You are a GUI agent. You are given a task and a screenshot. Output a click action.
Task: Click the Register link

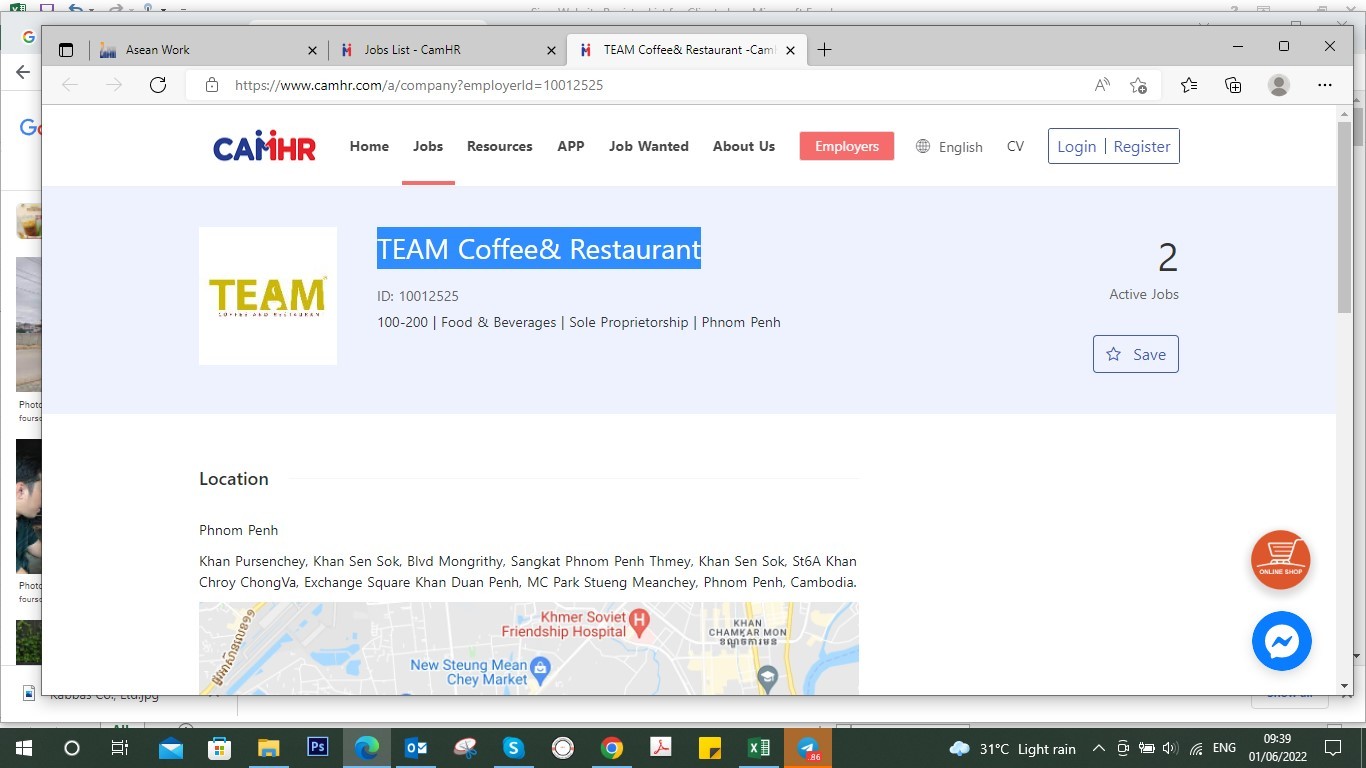1142,146
